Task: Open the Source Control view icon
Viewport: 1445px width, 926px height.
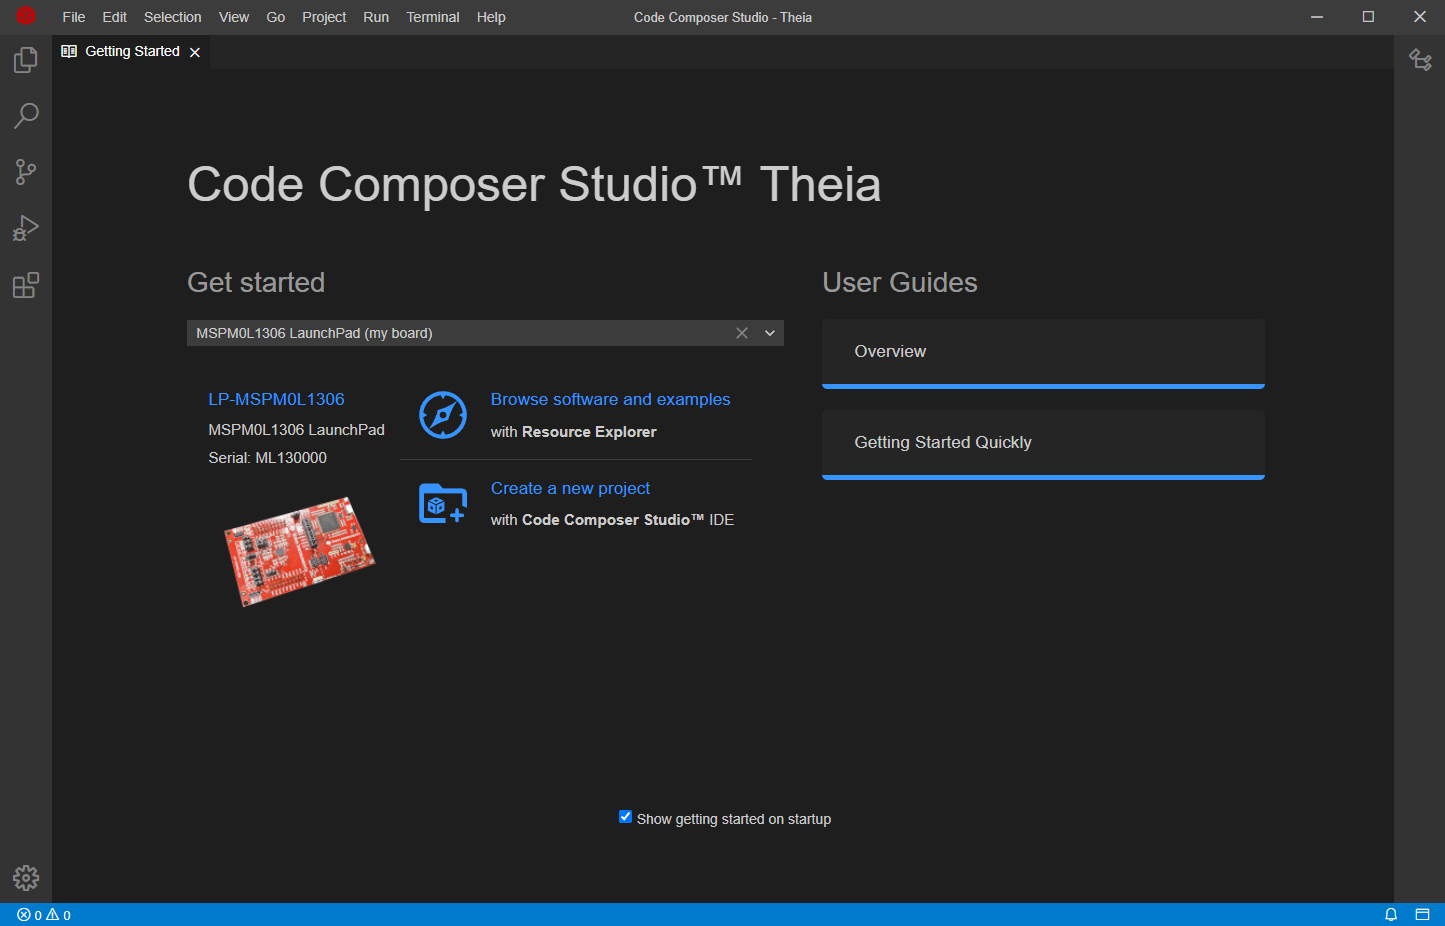Action: 26,172
